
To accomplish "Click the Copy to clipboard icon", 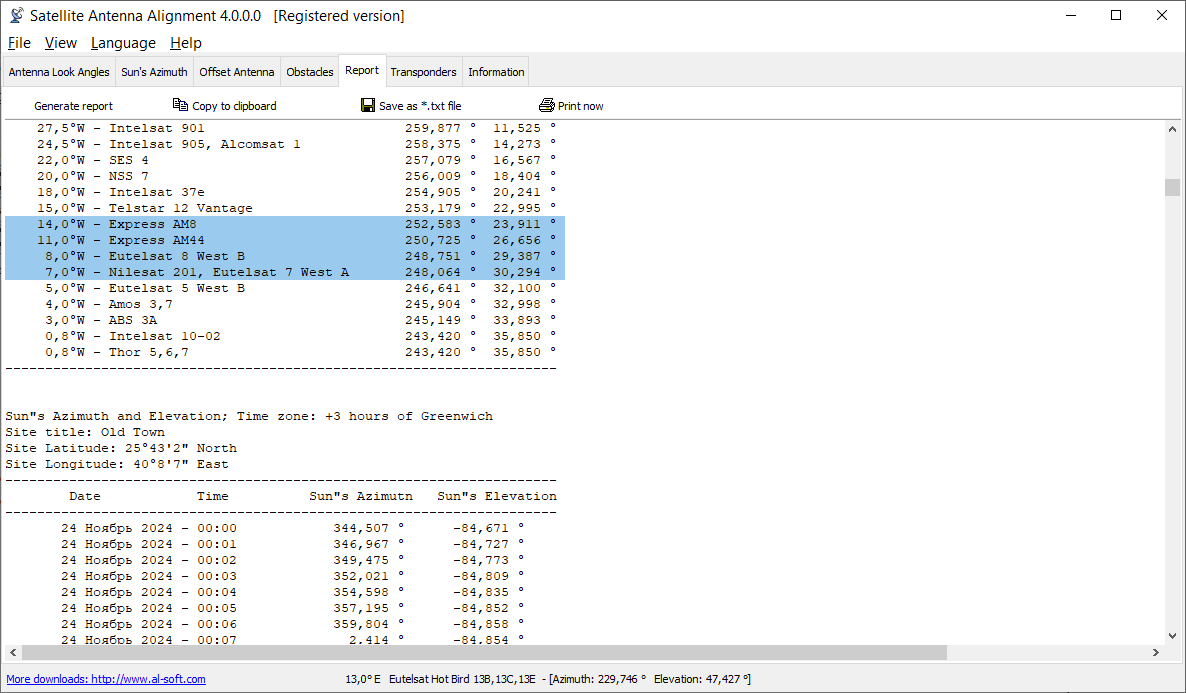I will (180, 105).
